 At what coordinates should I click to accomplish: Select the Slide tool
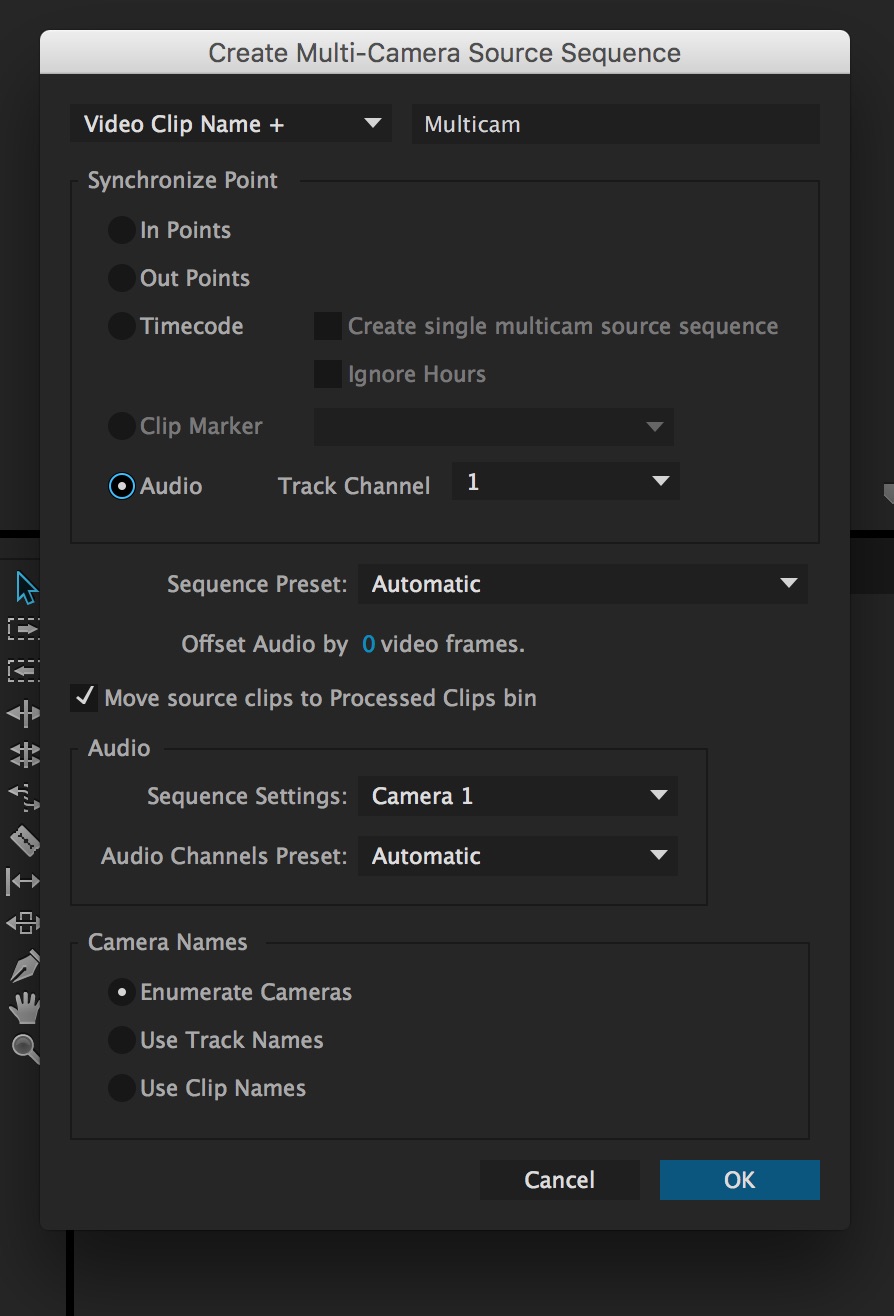tap(22, 922)
